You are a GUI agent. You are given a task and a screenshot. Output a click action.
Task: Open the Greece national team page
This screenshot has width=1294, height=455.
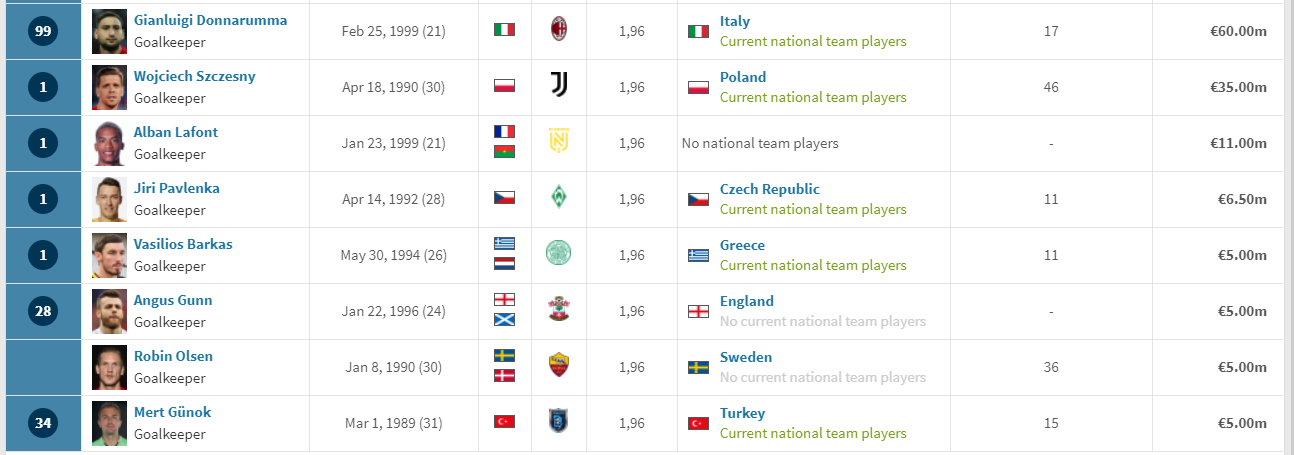coord(742,245)
